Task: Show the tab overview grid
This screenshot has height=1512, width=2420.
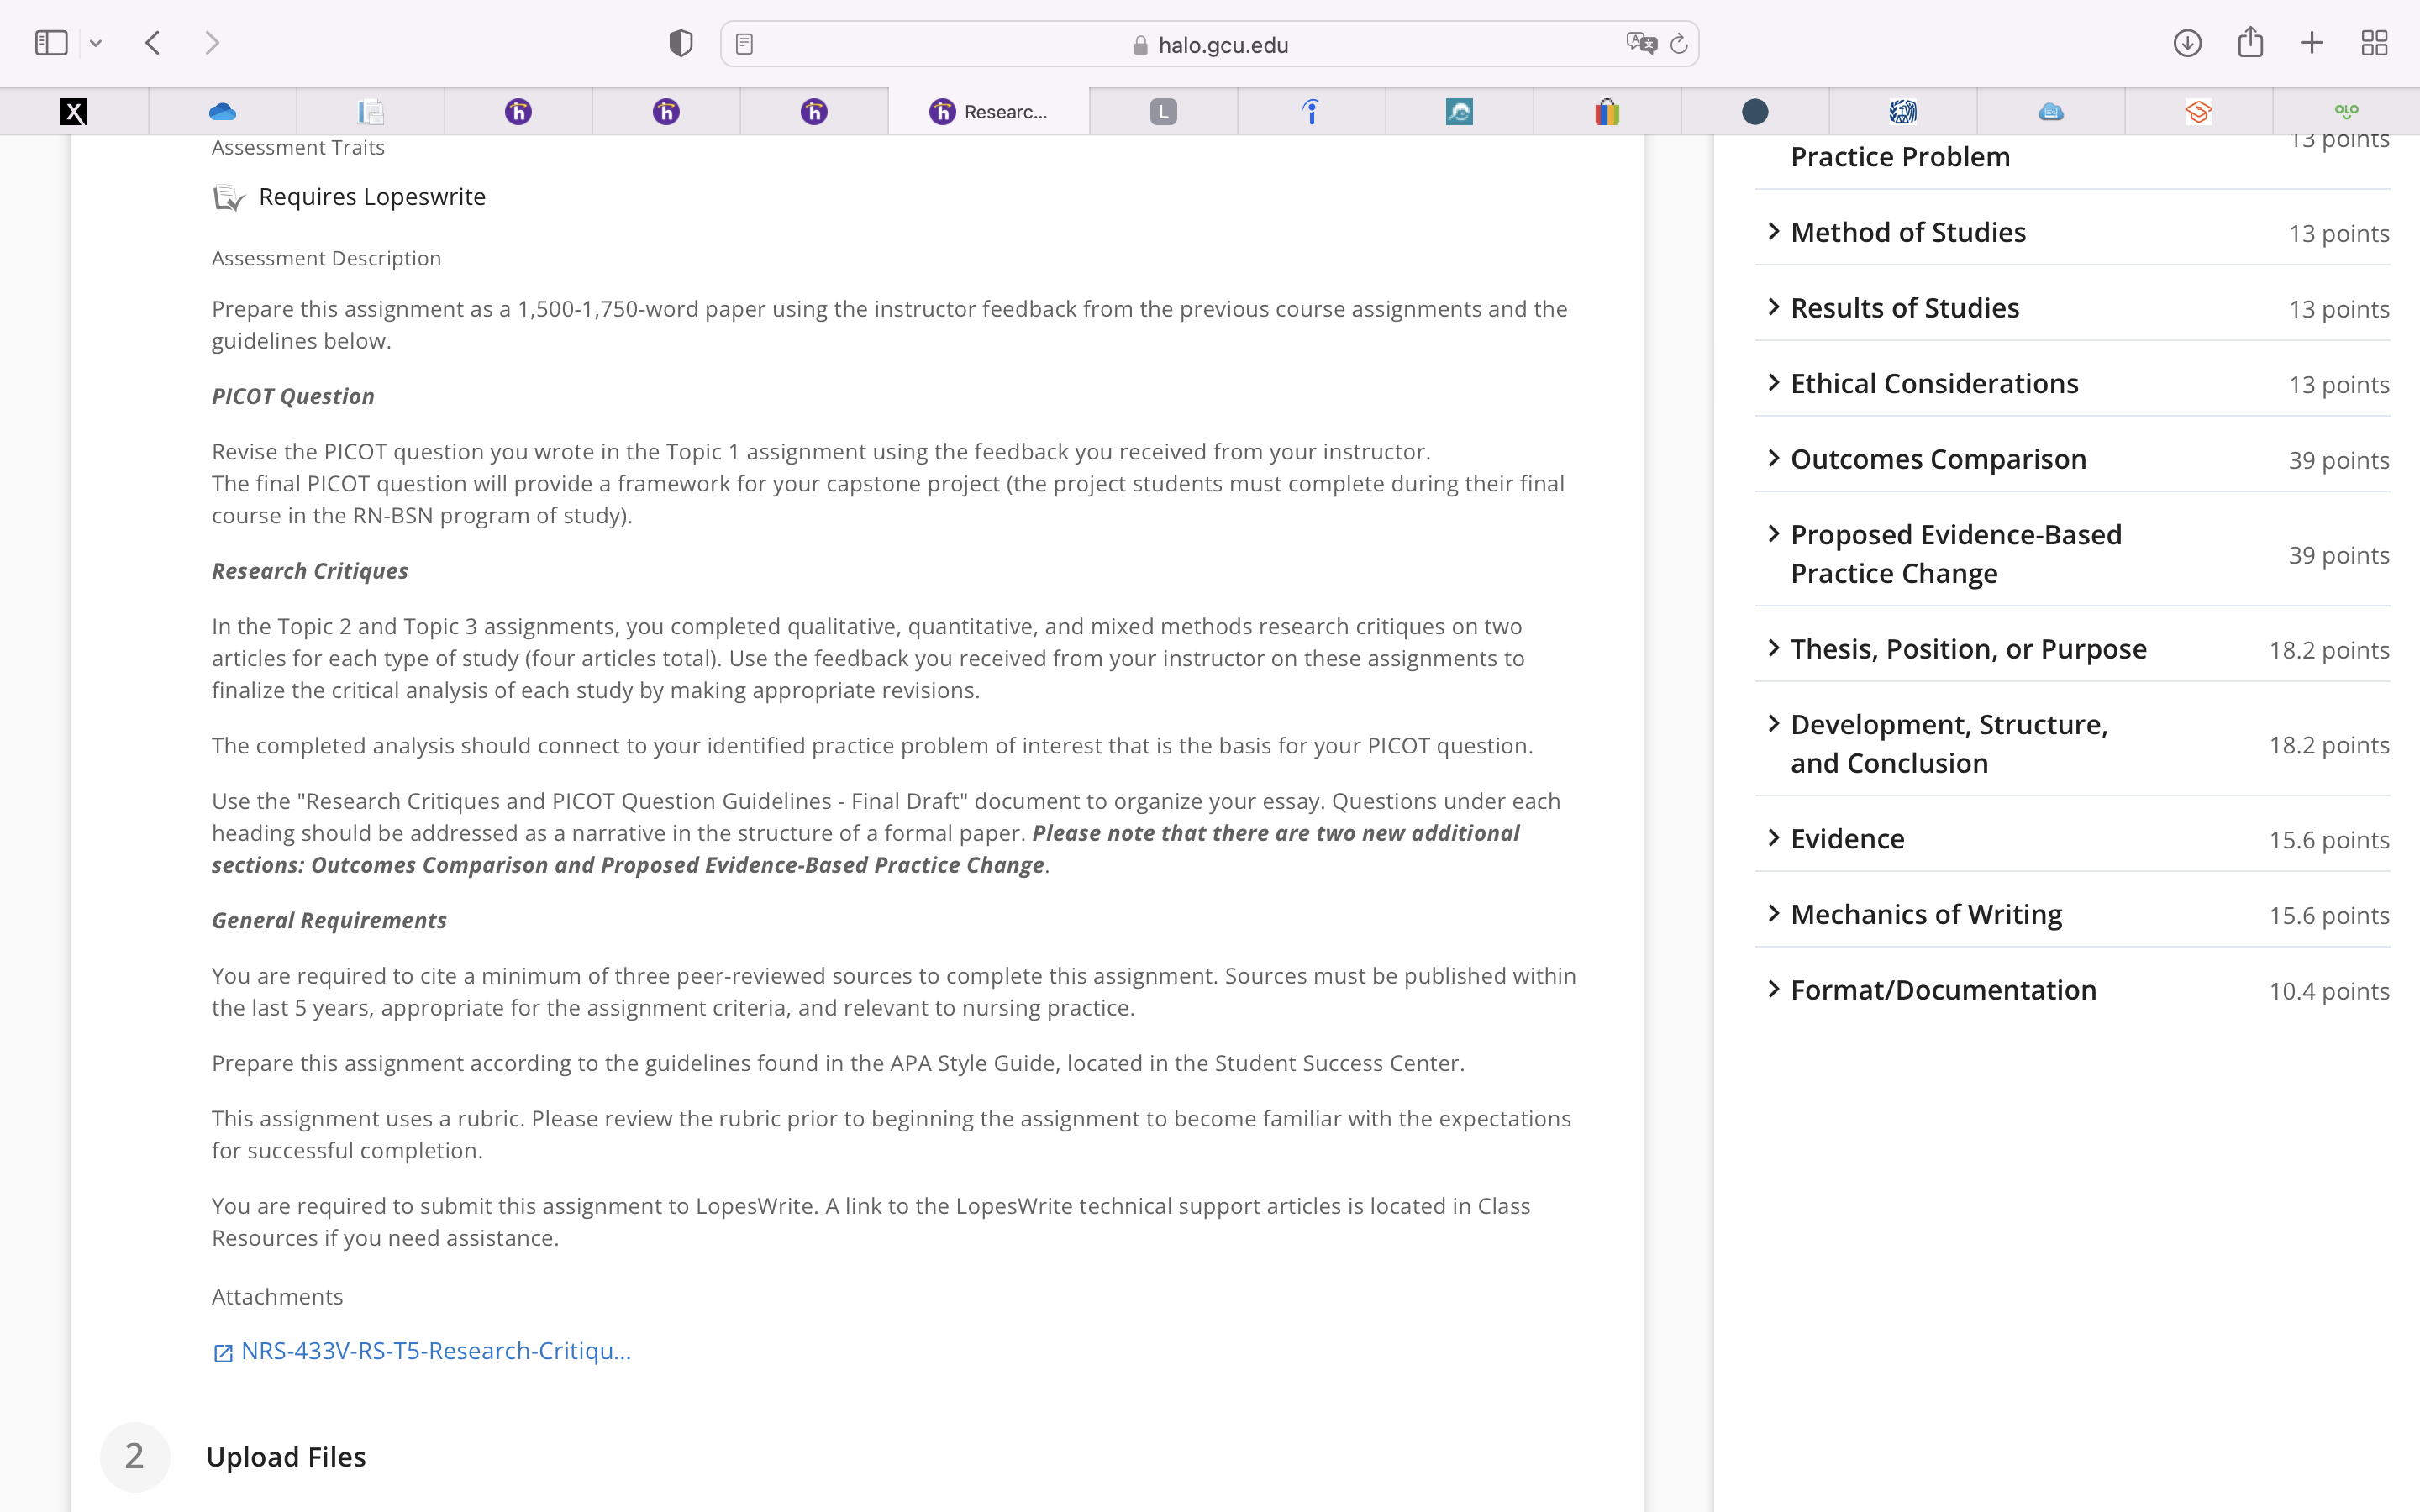Action: coord(2374,43)
